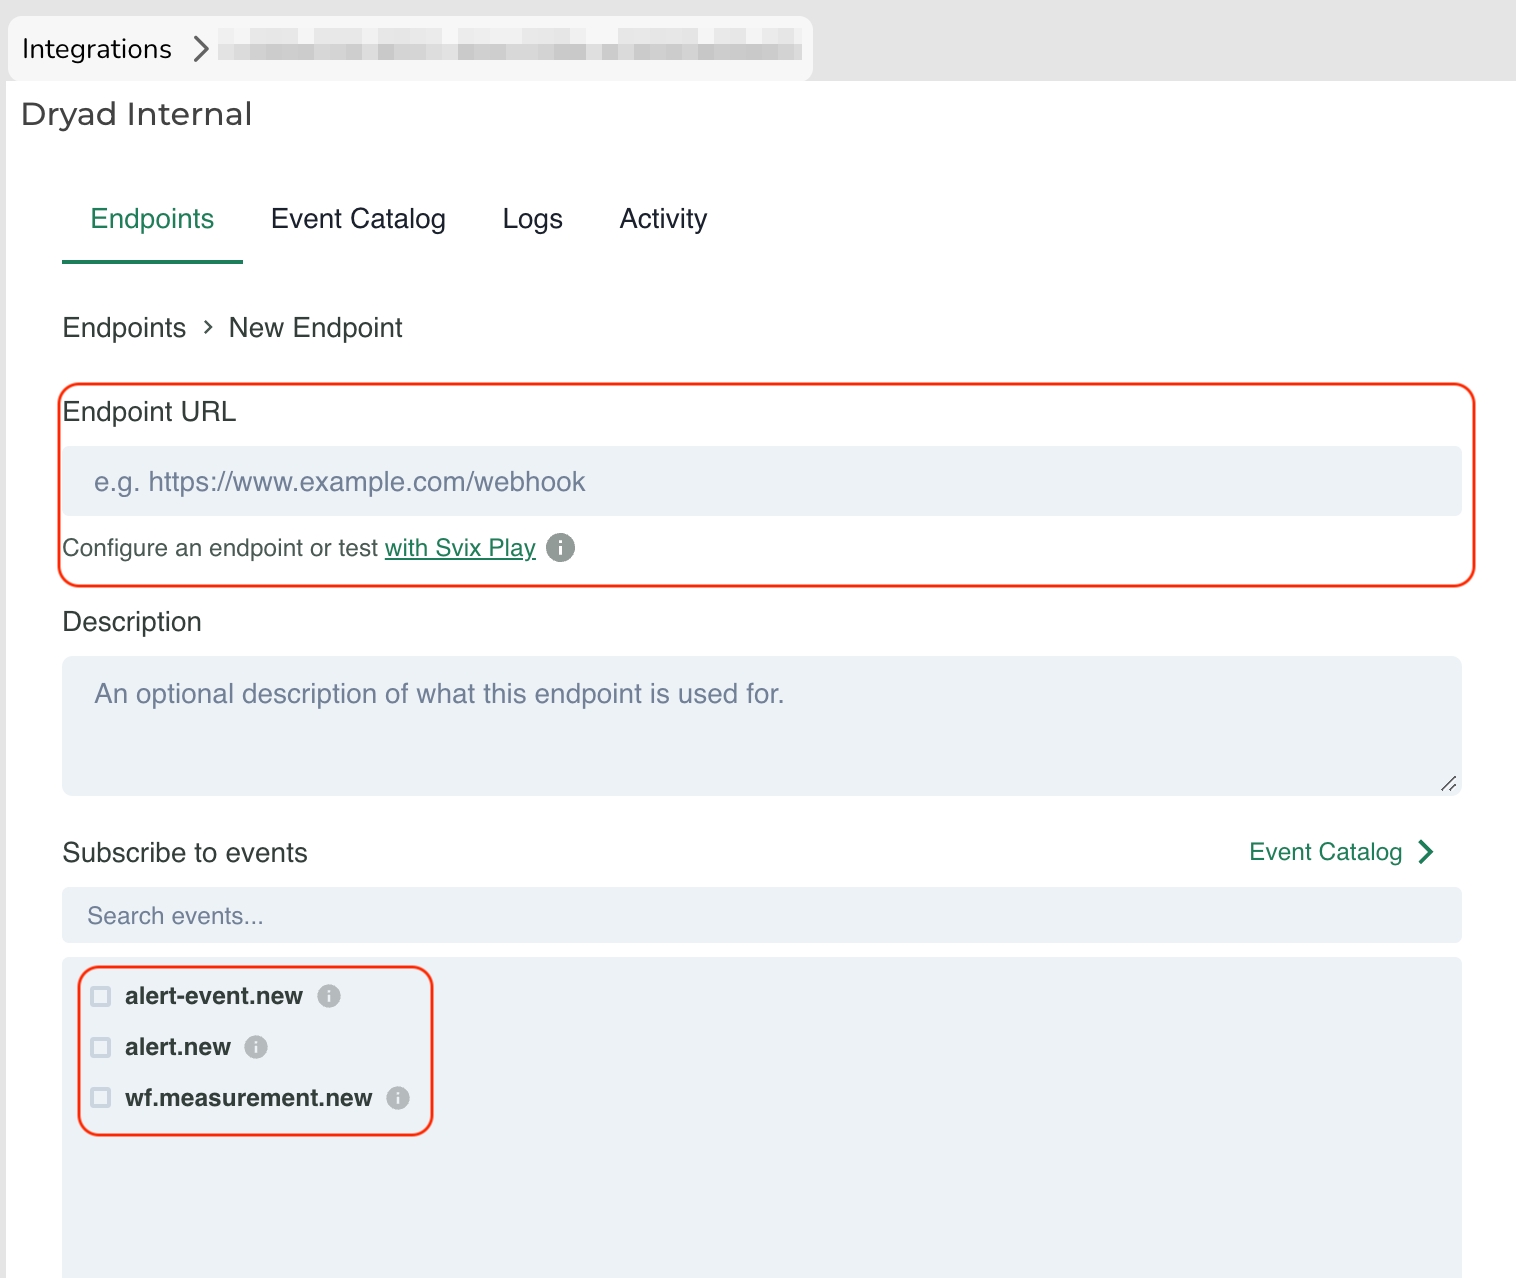Screen dimensions: 1516x1278
Task: Click chevron between Endpoints and New Endpoint
Action: tap(208, 328)
